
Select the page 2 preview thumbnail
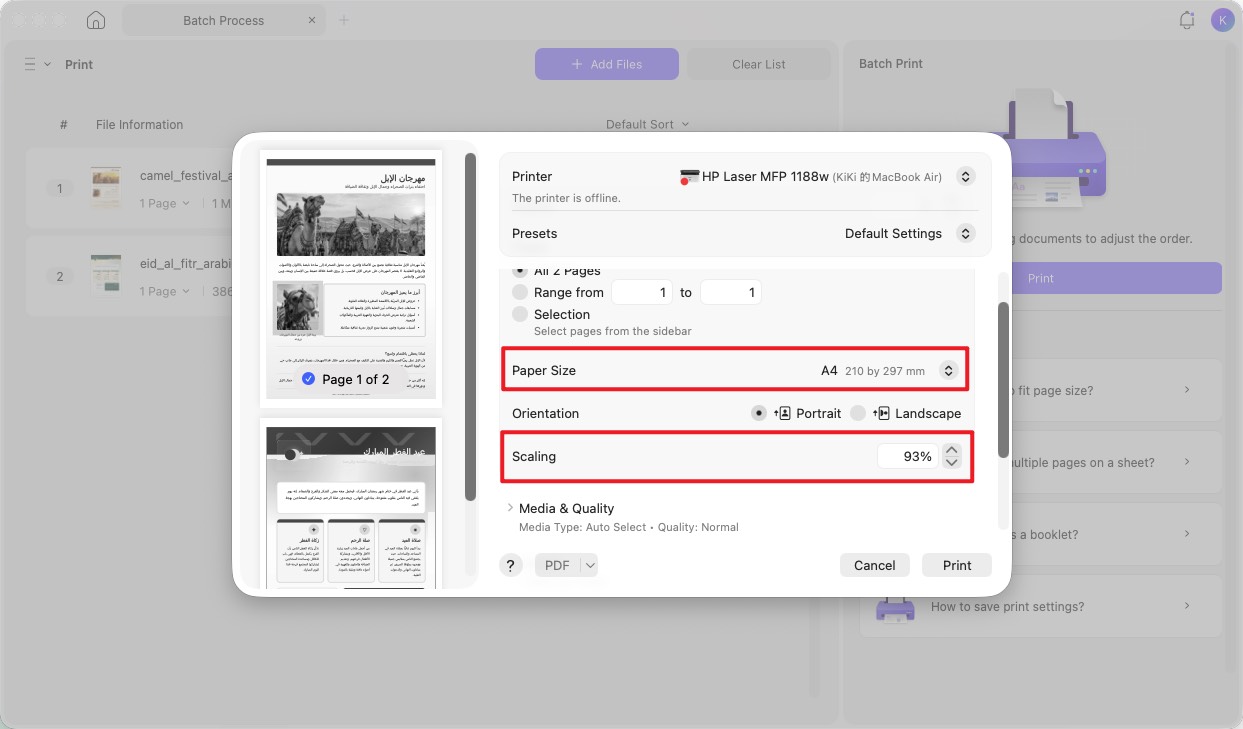pos(351,505)
